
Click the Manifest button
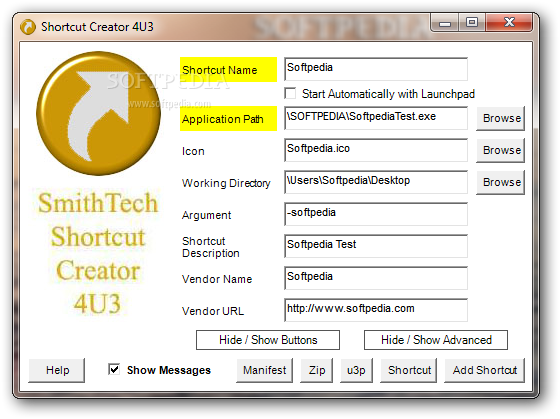point(264,370)
